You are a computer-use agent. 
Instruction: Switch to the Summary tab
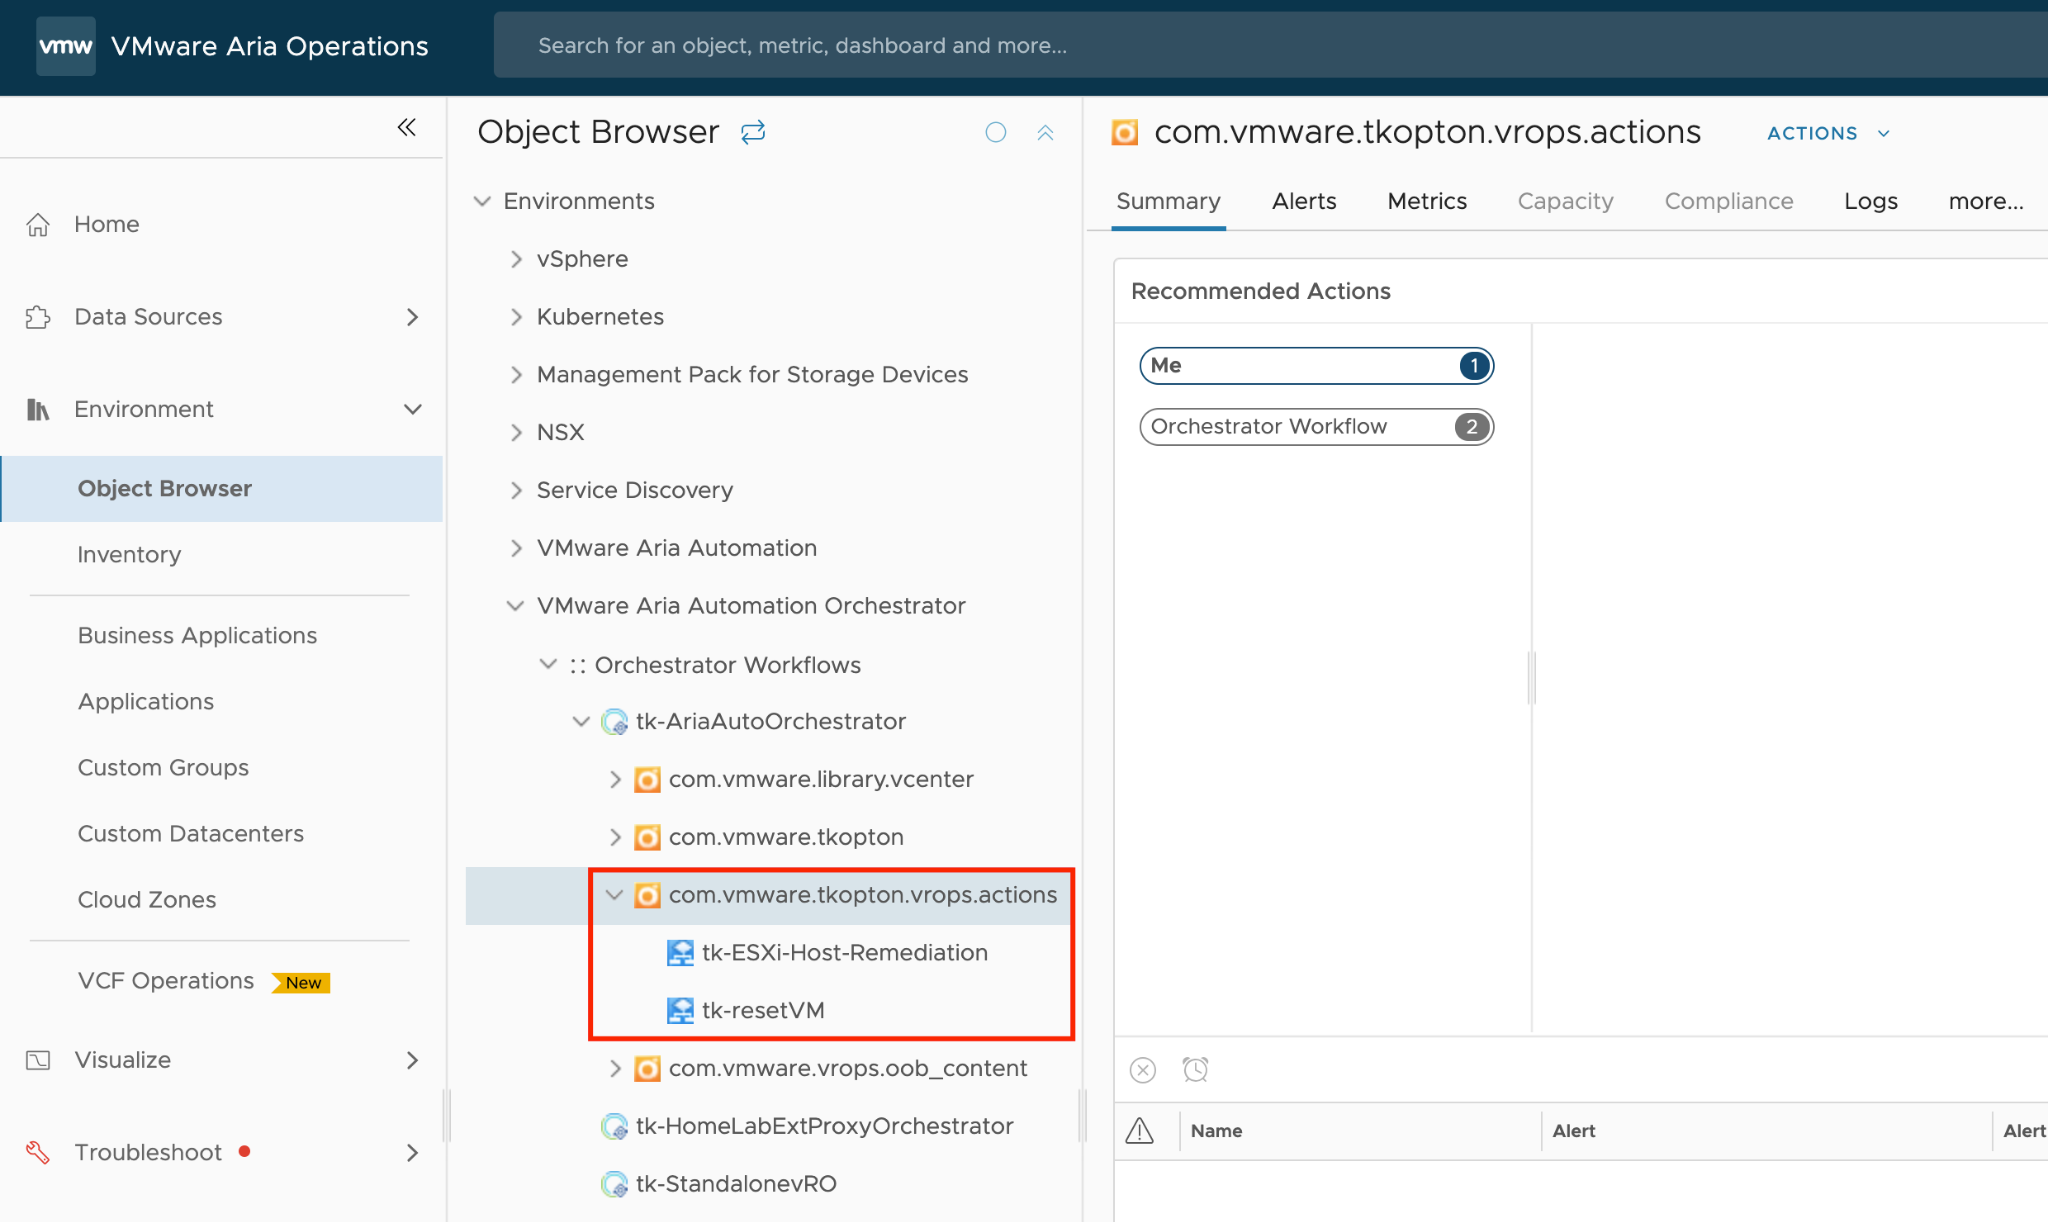tap(1168, 201)
